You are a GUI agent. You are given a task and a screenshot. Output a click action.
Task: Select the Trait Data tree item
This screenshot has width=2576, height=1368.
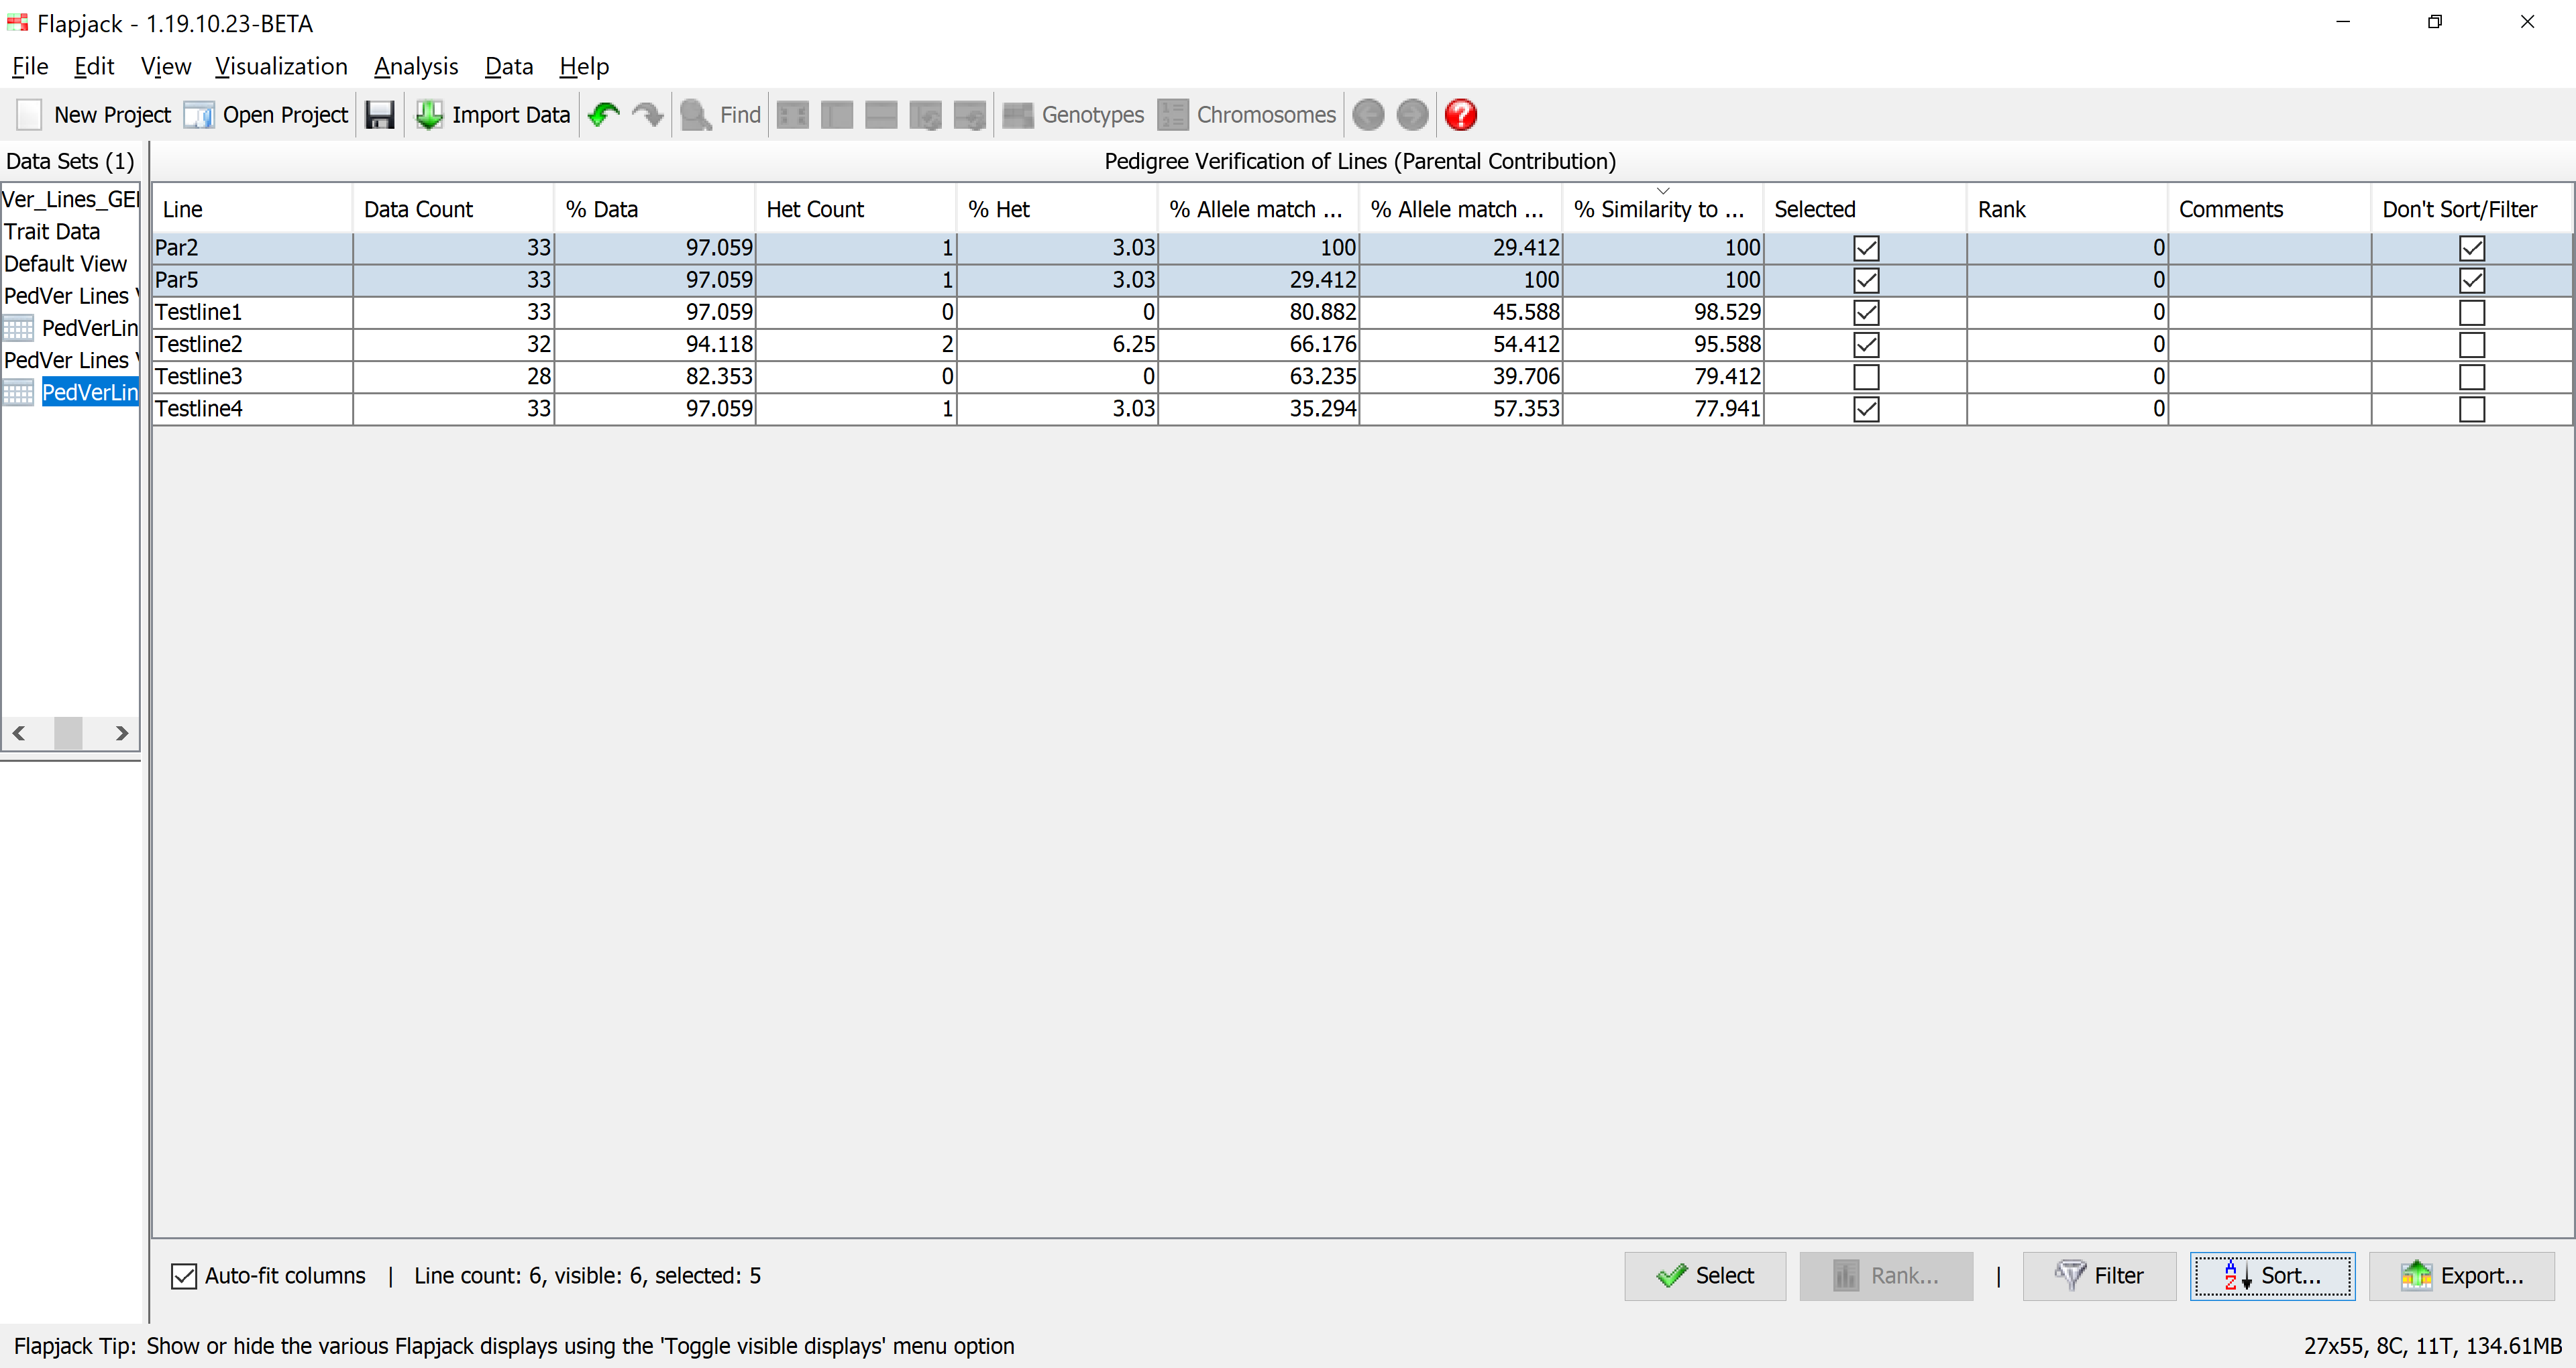(x=52, y=232)
